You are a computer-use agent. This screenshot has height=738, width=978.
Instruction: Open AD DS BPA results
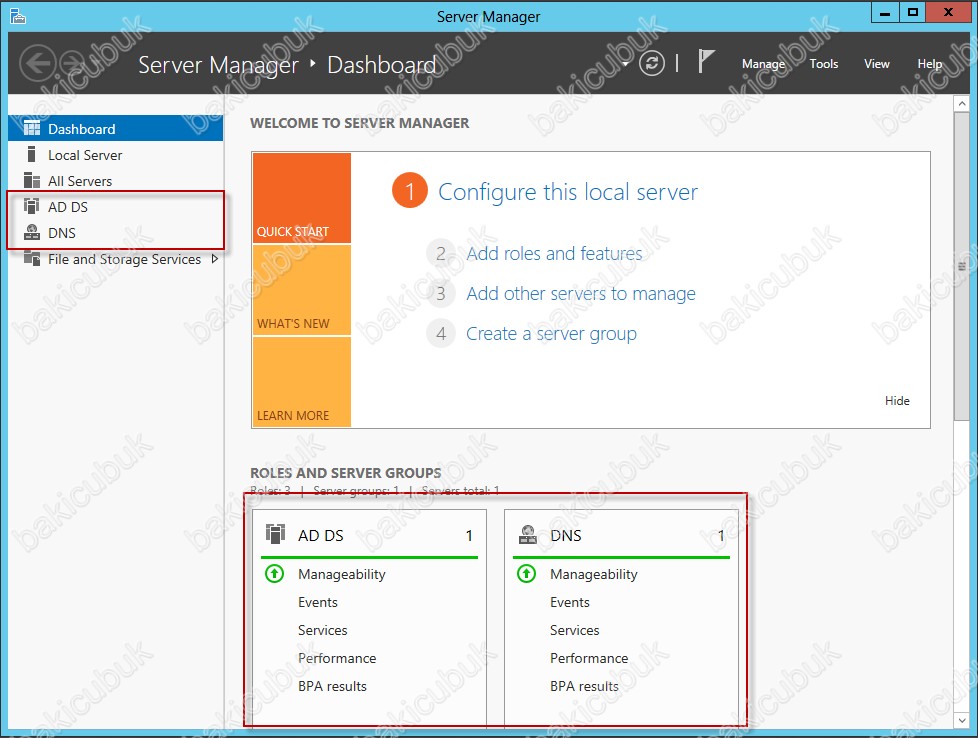(332, 686)
